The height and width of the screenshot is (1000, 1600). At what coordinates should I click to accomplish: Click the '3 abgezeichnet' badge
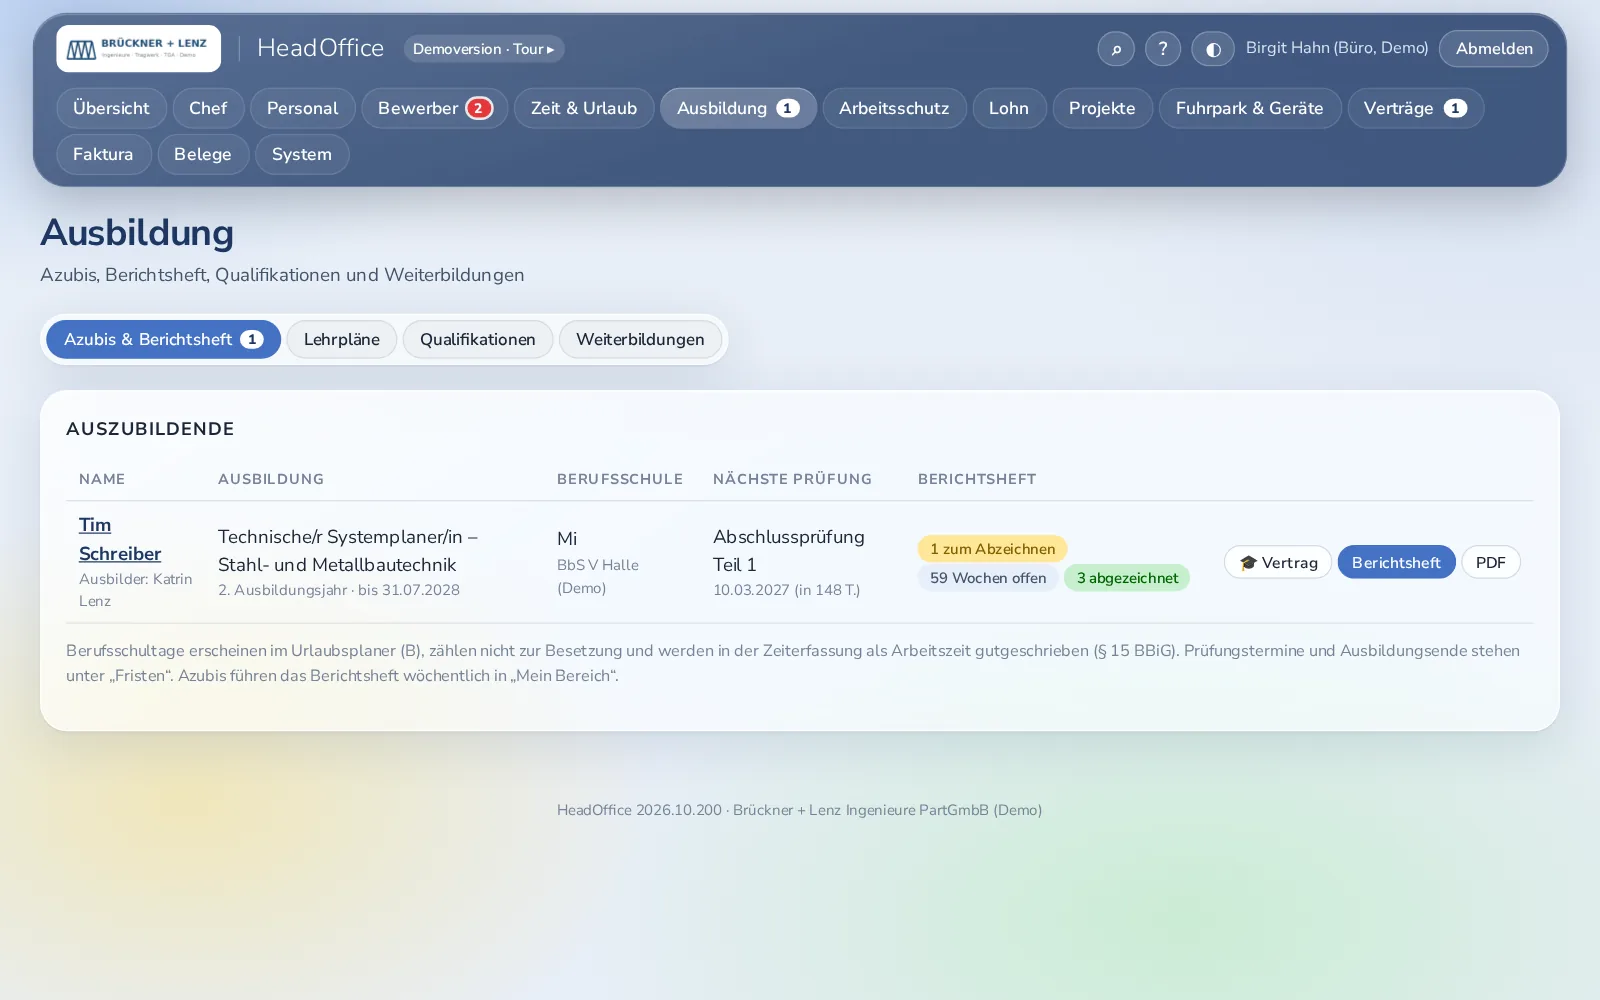pos(1127,578)
